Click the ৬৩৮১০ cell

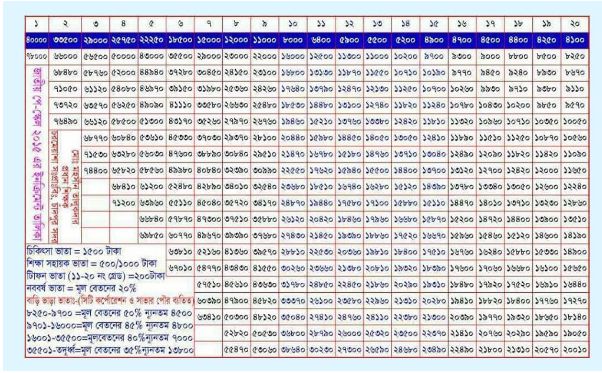click(180, 252)
